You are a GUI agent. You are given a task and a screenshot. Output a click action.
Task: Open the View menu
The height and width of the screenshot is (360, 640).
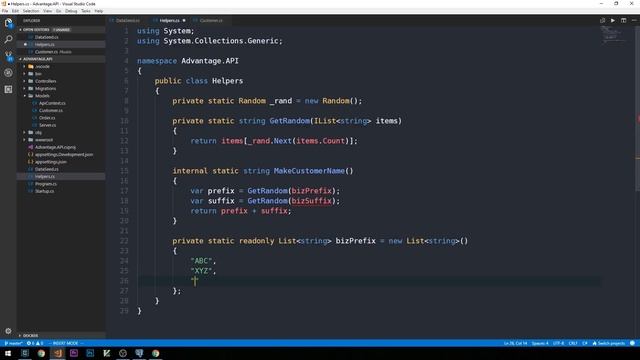point(47,11)
